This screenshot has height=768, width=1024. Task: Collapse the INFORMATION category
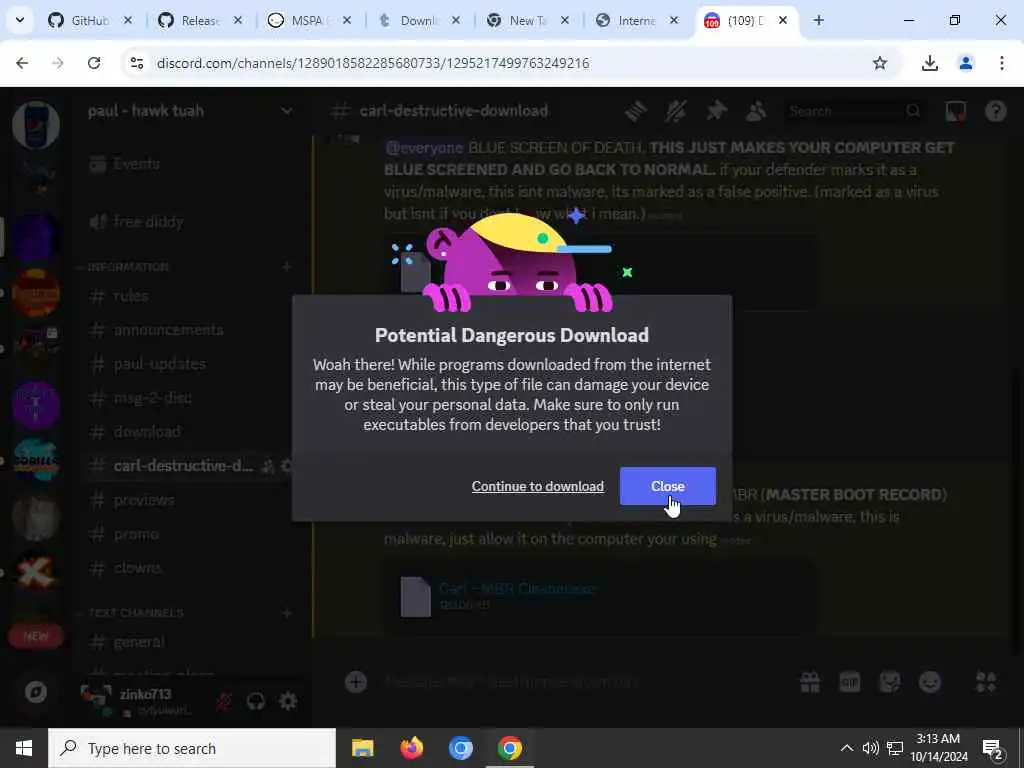point(128,266)
